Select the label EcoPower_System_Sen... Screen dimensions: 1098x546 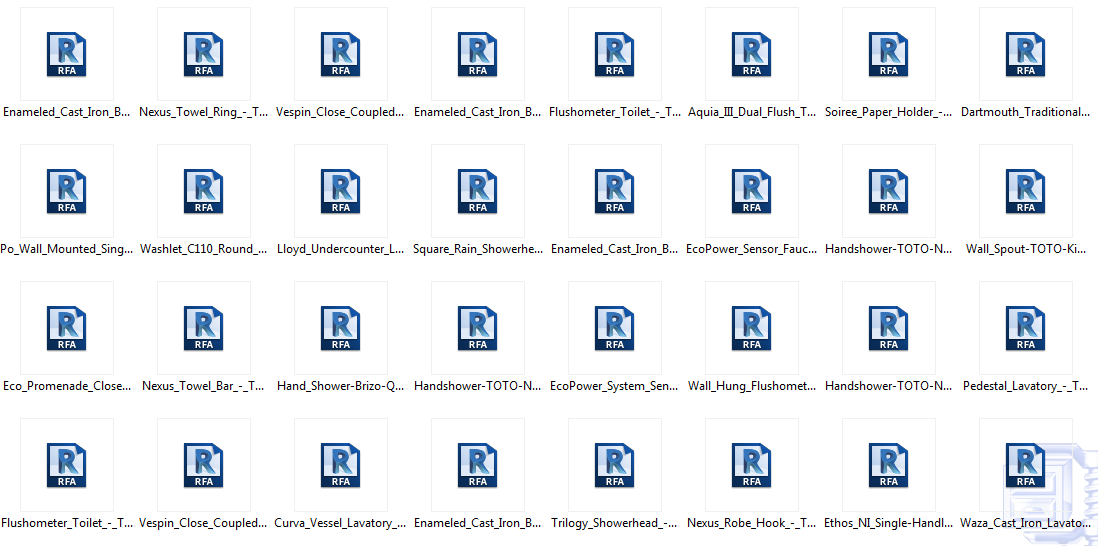click(x=614, y=386)
